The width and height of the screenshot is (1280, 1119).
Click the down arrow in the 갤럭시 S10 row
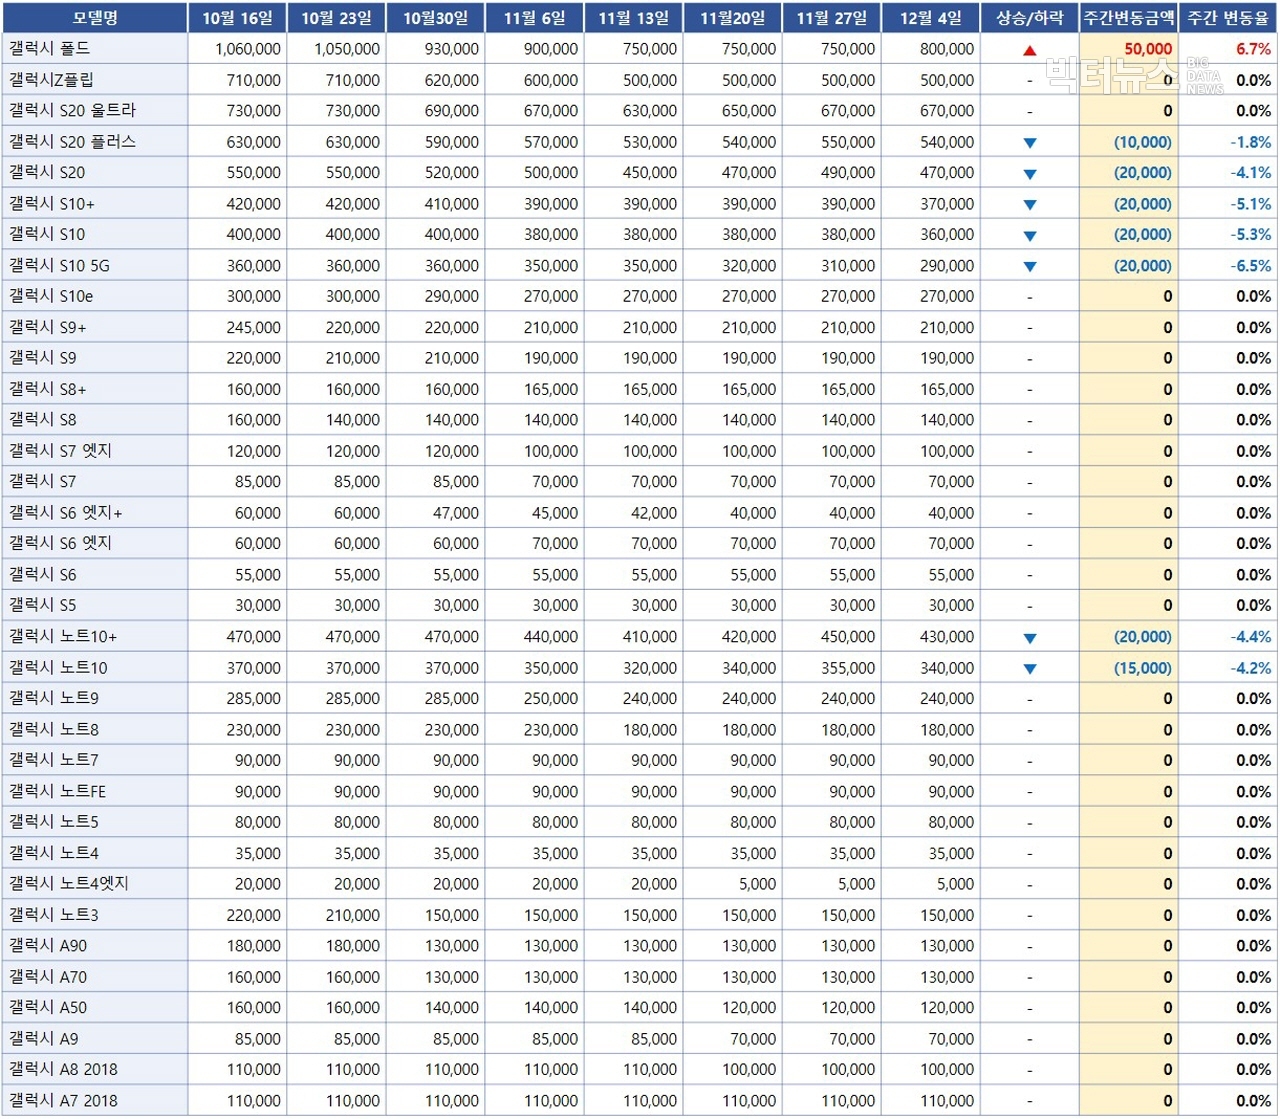click(1030, 236)
